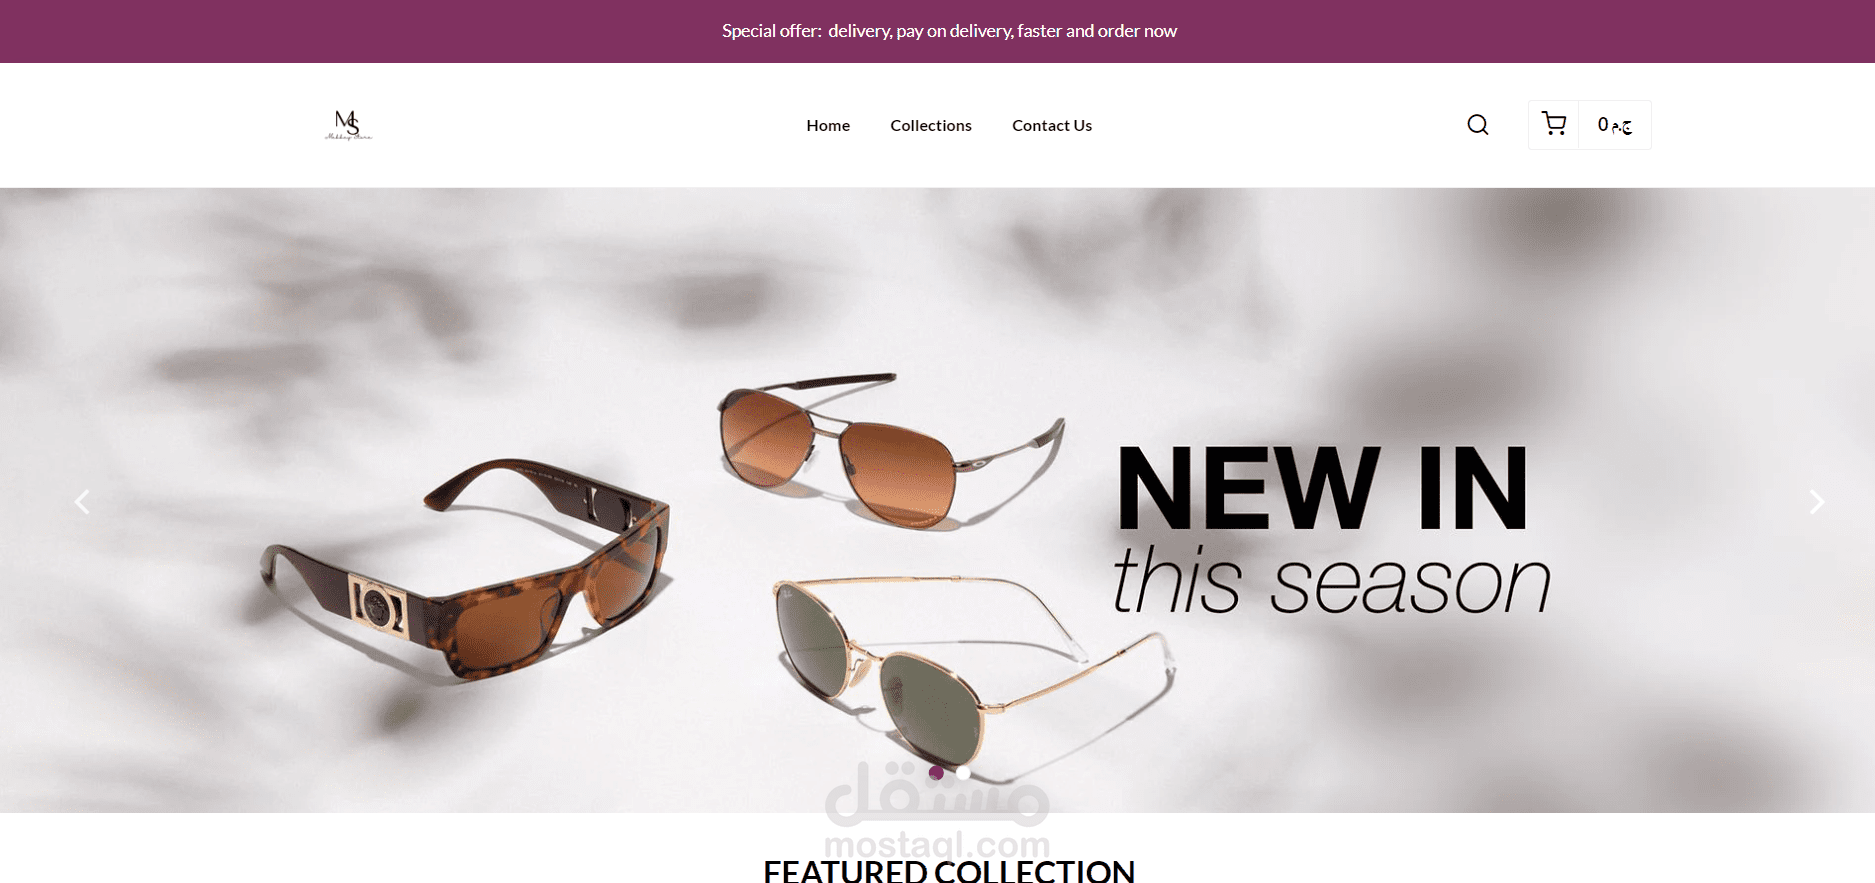
Task: Open the Home menu item
Action: 828,125
